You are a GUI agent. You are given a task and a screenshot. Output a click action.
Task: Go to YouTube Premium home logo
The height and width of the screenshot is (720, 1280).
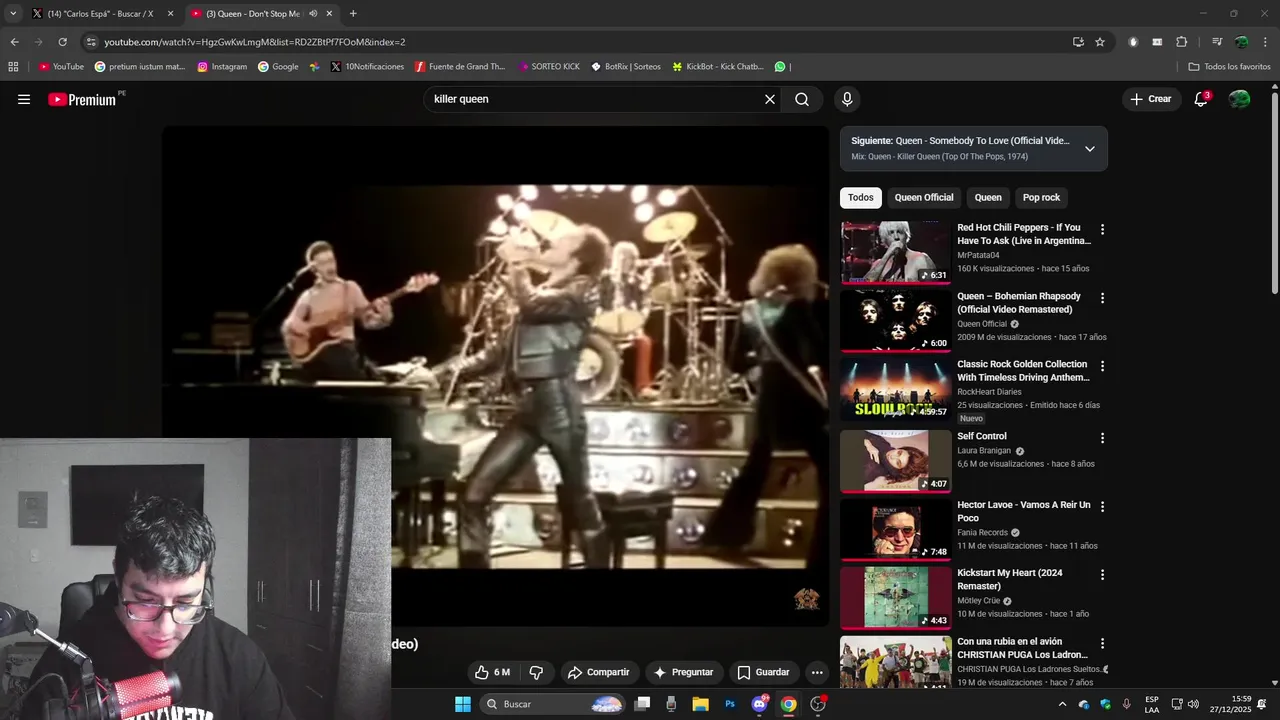(x=82, y=99)
